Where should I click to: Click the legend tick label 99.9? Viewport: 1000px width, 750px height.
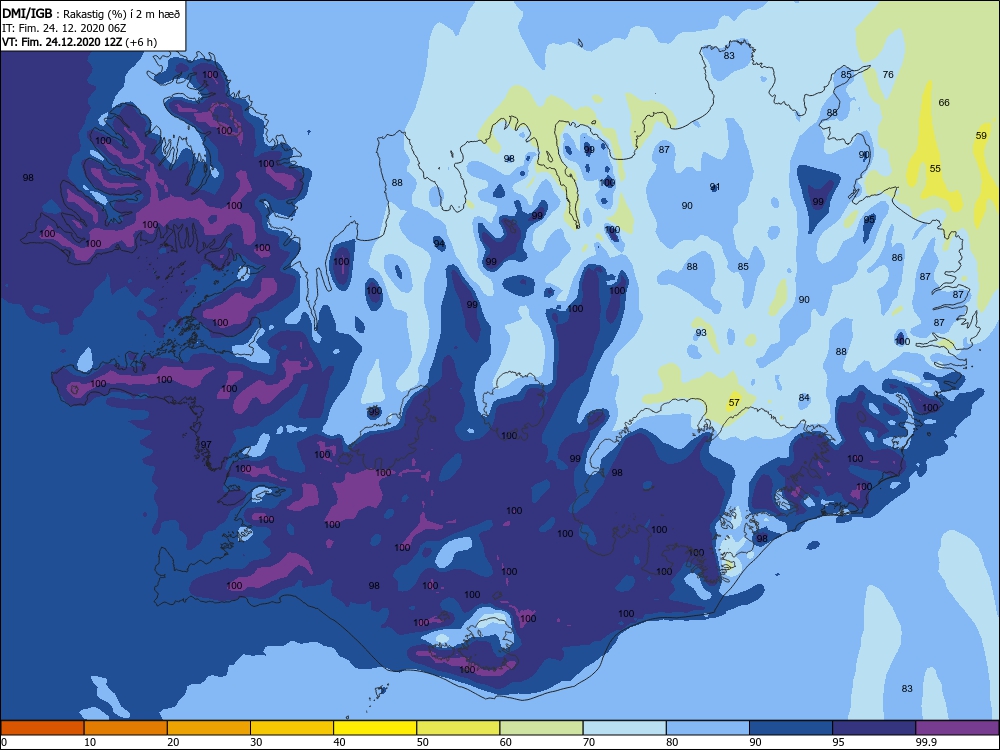pos(927,742)
